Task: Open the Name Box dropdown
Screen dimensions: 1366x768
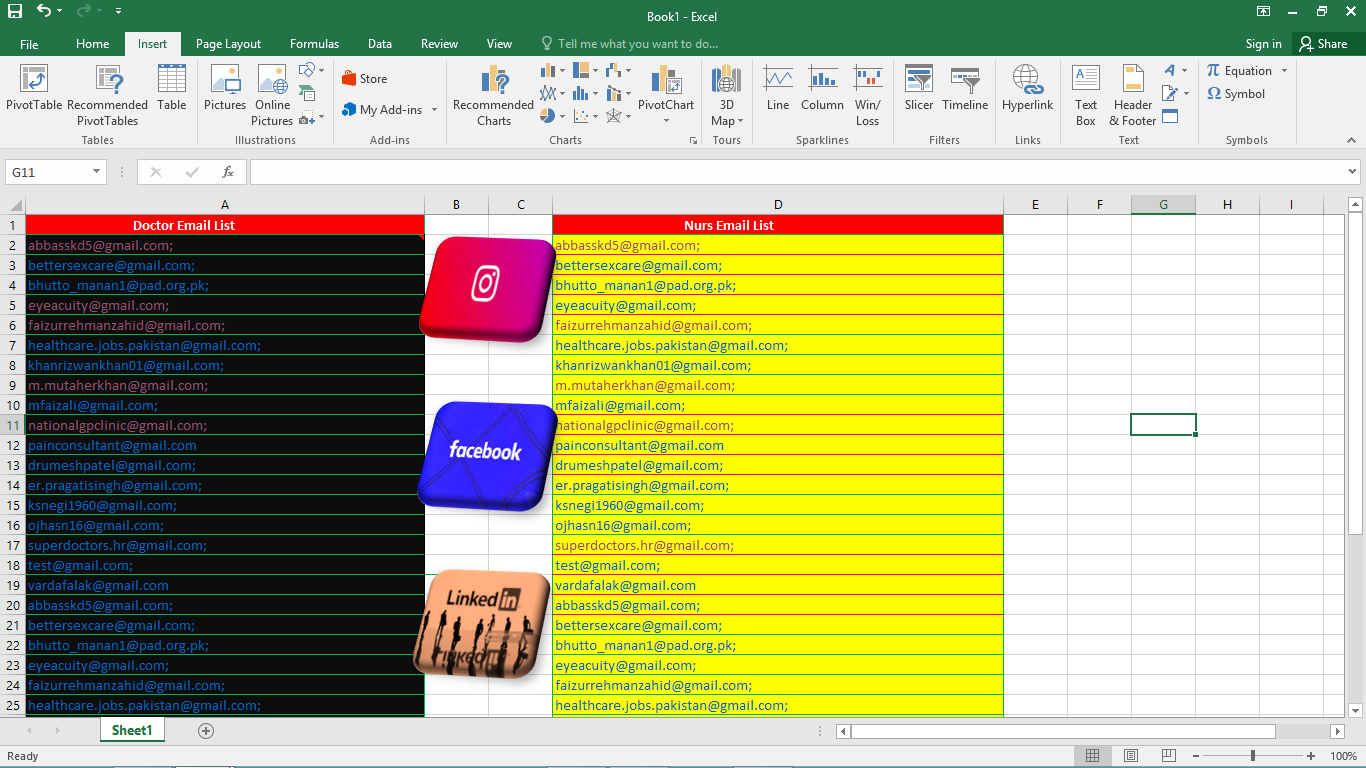Action: pos(96,171)
